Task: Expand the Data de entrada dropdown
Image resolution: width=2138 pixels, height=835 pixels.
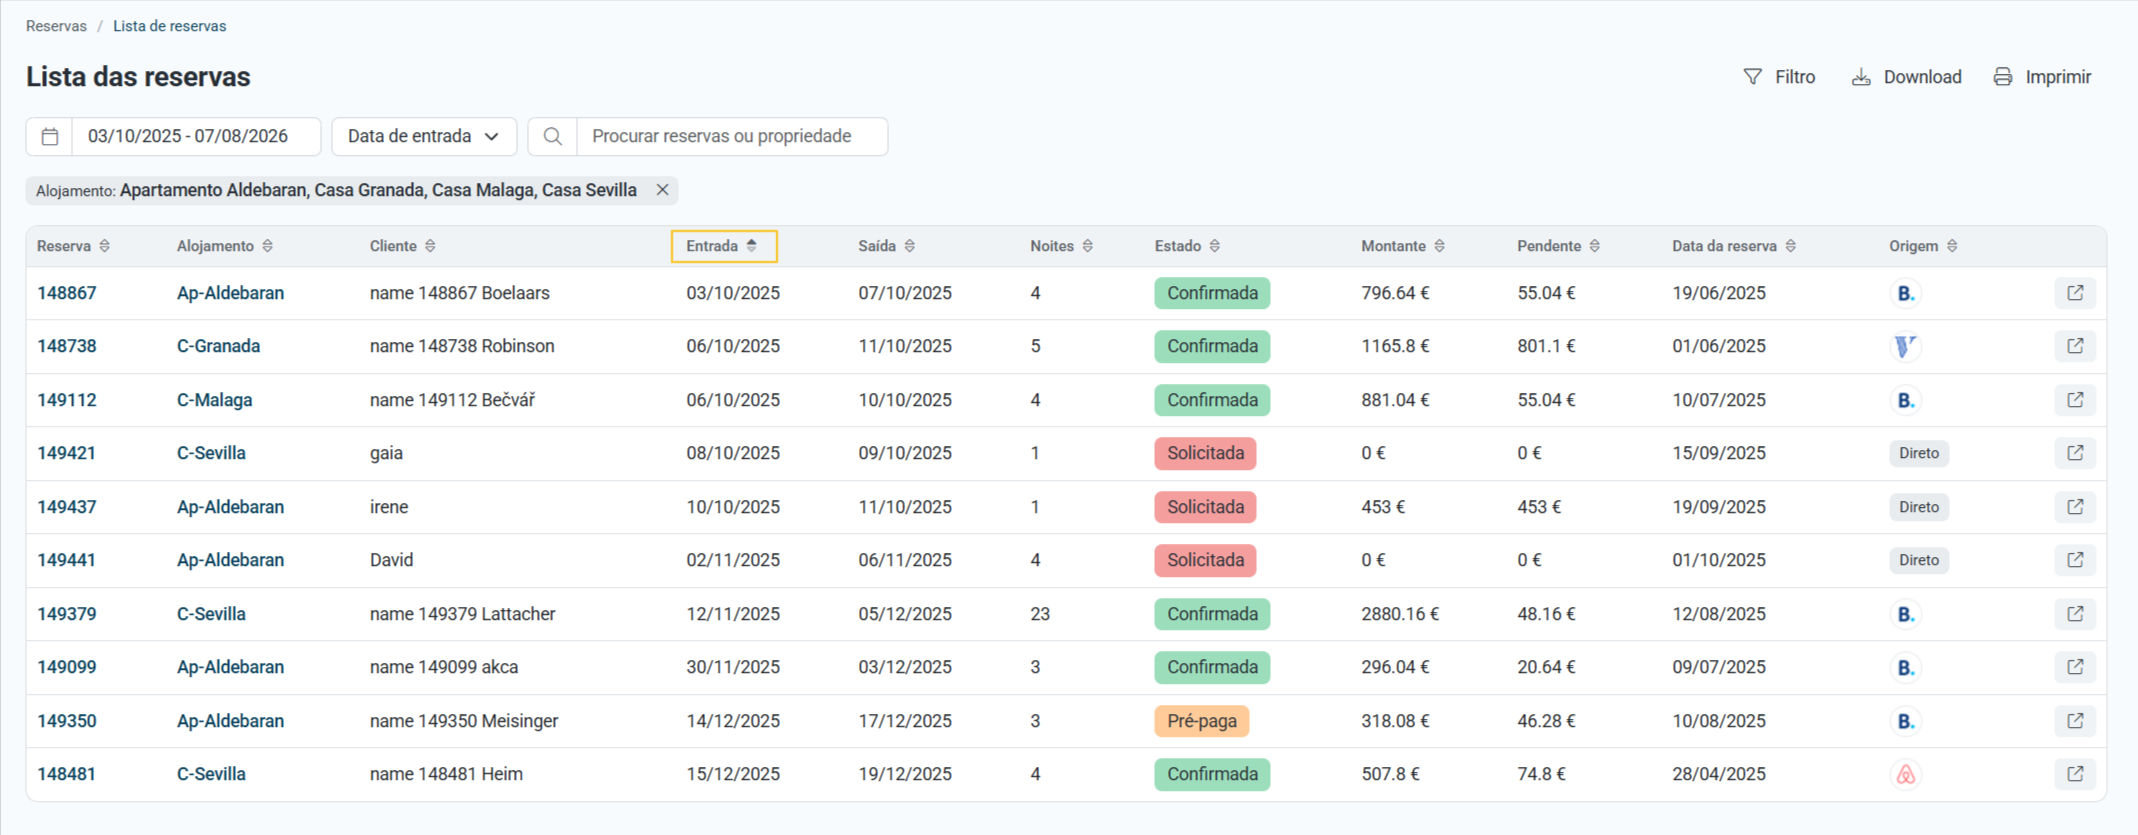Action: tap(424, 137)
